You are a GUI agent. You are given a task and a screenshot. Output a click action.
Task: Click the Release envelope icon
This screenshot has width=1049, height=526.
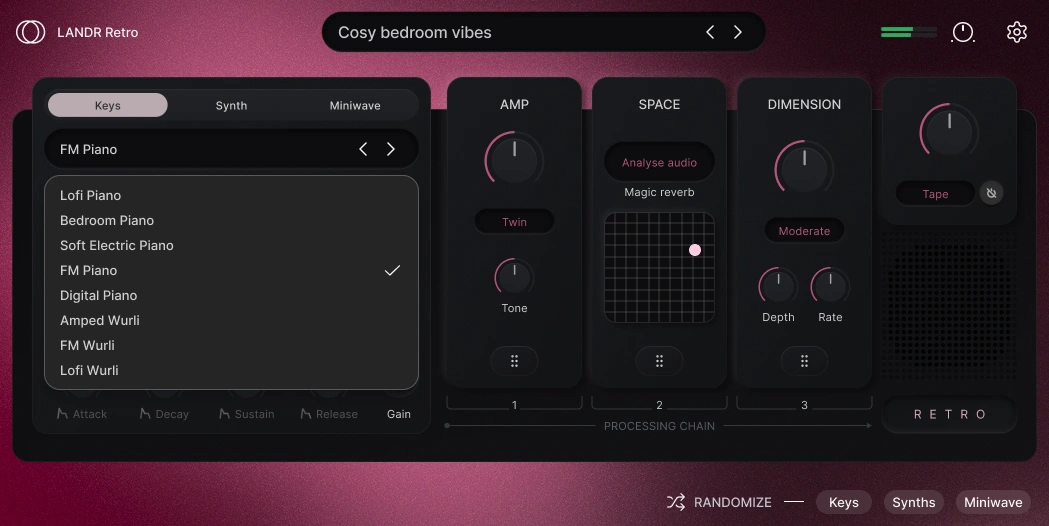306,414
